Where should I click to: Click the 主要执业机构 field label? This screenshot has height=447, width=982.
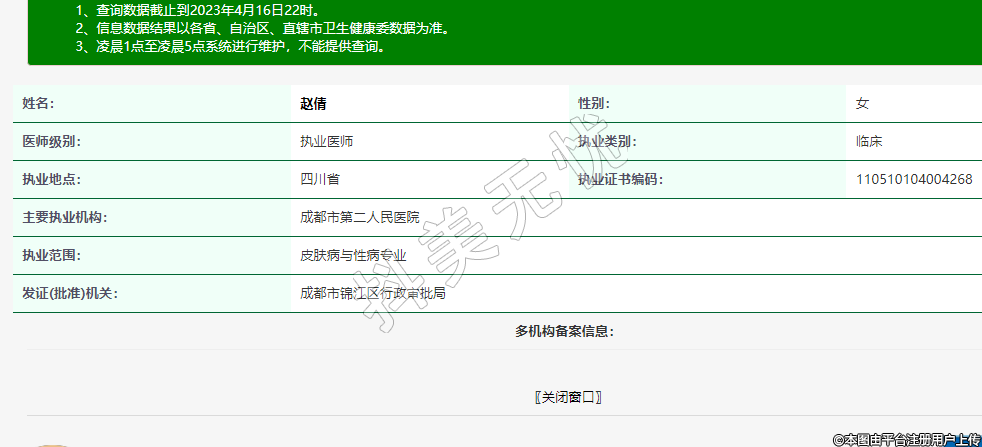click(64, 218)
